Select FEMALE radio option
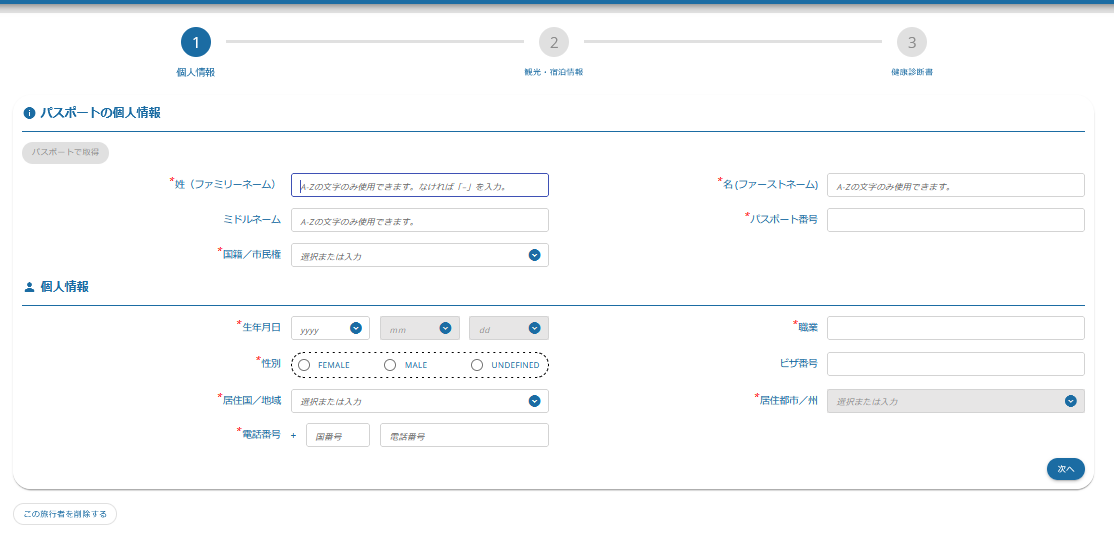This screenshot has width=1114, height=533. pos(304,365)
